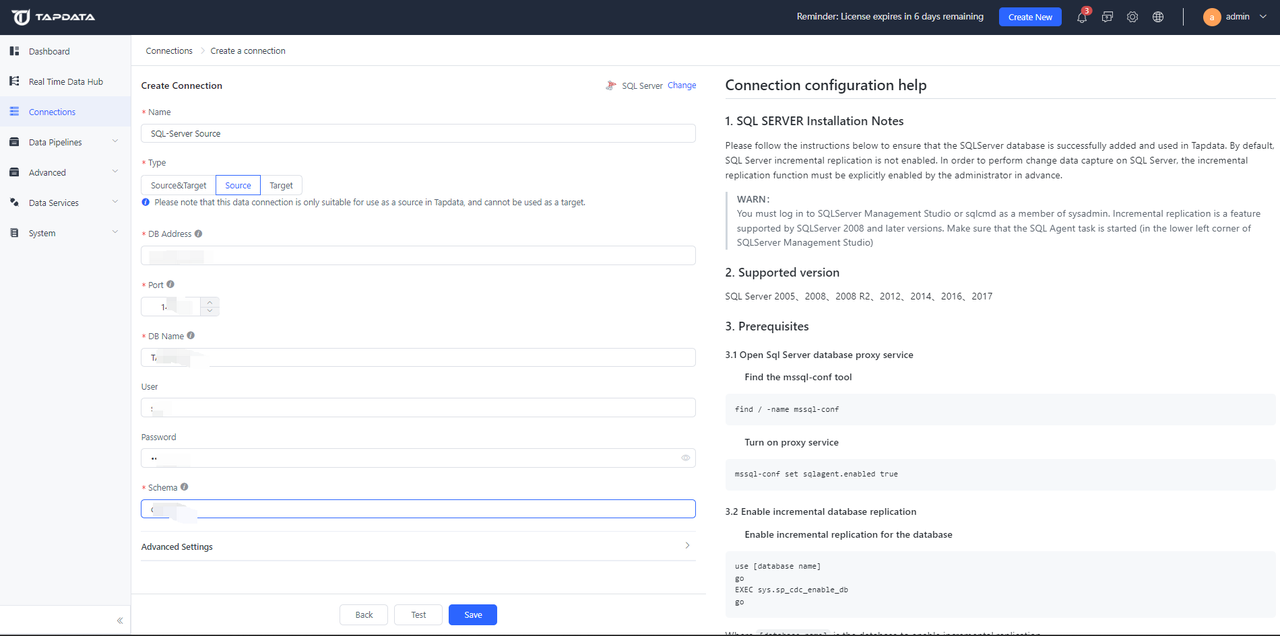Click into the User field
This screenshot has width=1280, height=636.
[x=418, y=407]
